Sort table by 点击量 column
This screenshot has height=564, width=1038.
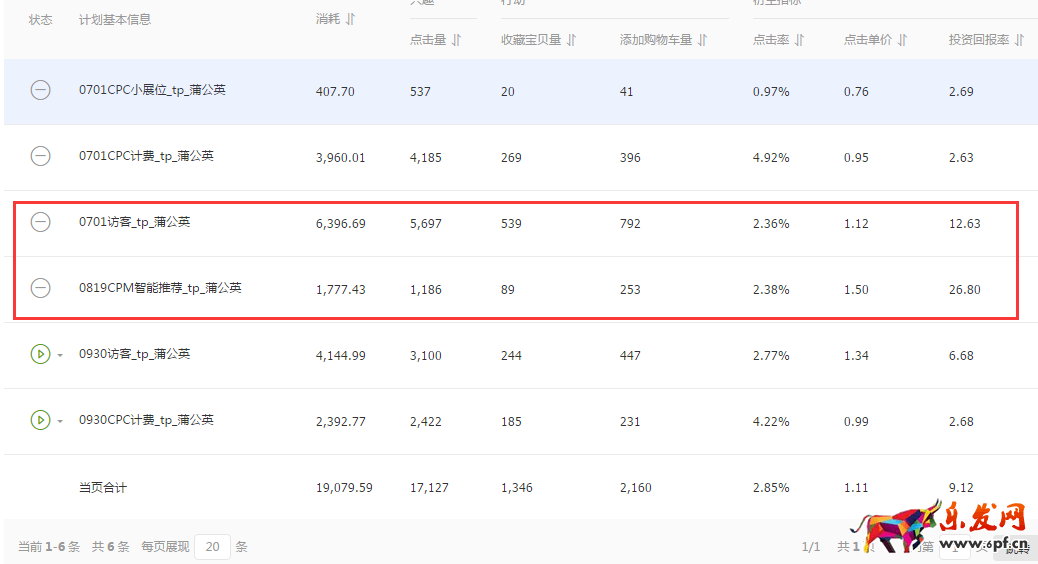pyautogui.click(x=456, y=40)
